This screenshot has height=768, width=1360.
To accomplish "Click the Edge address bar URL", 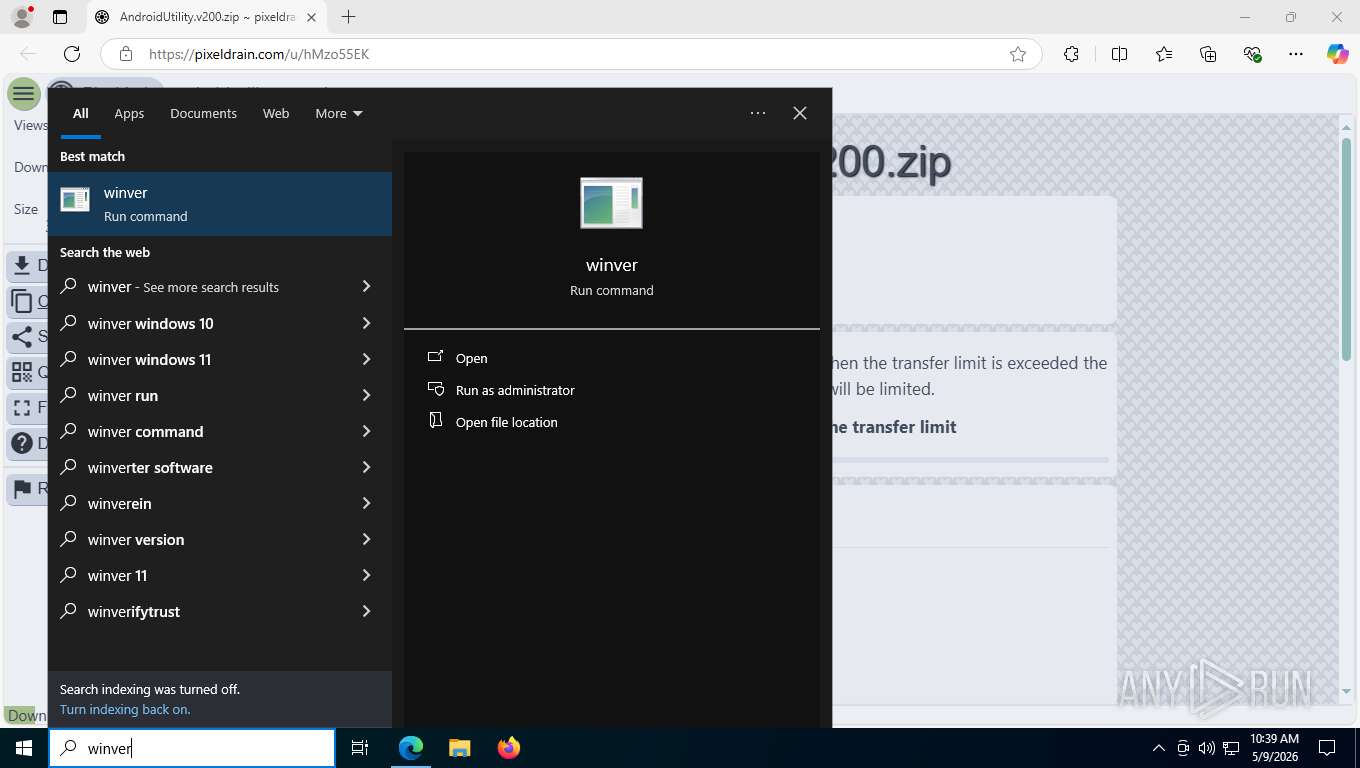I will click(259, 54).
